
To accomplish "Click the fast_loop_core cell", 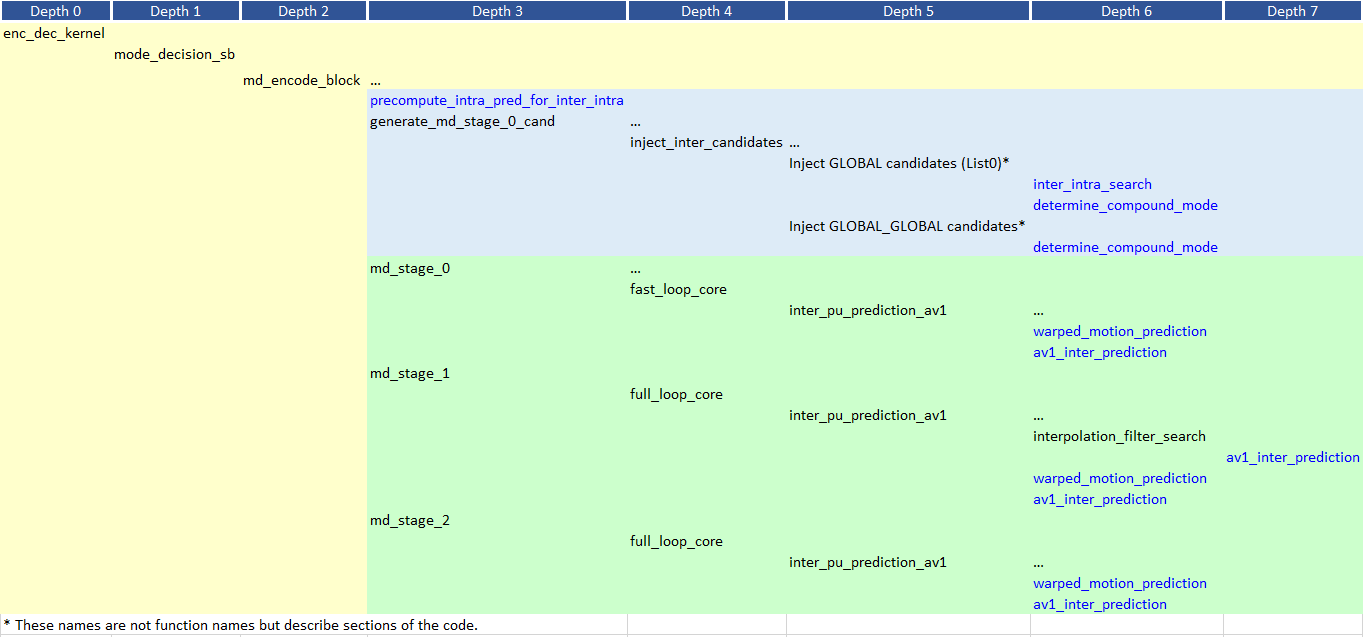I will [x=678, y=289].
